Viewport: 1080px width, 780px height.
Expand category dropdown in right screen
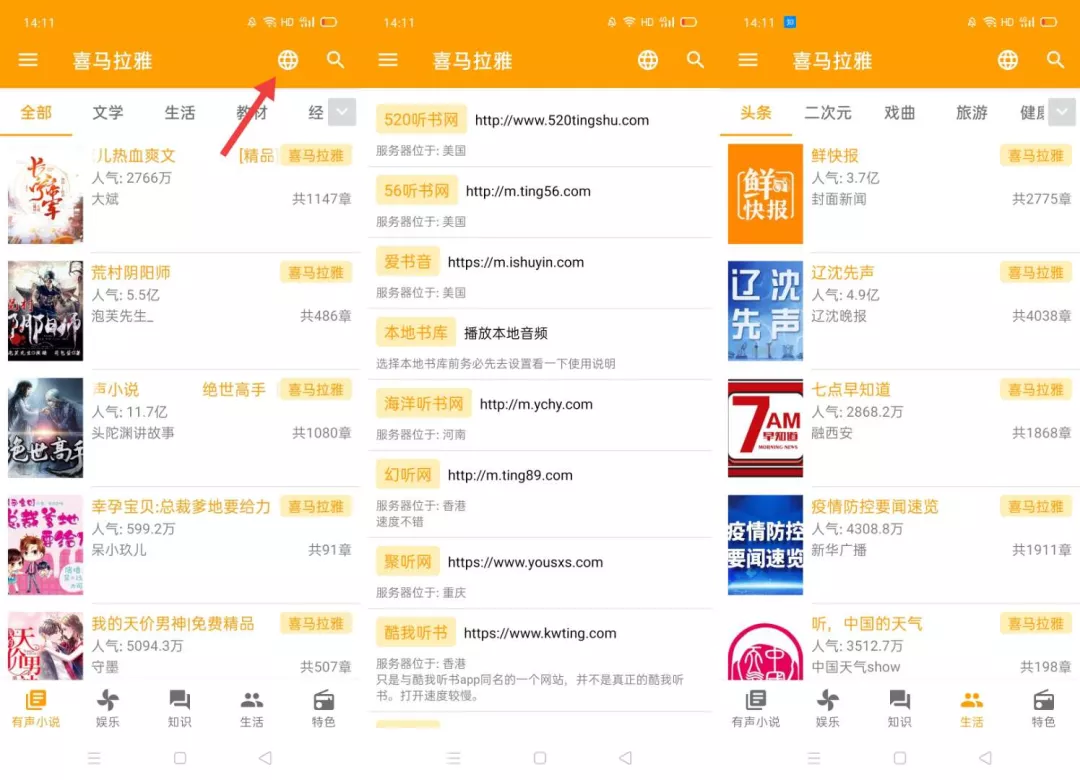coord(1061,112)
